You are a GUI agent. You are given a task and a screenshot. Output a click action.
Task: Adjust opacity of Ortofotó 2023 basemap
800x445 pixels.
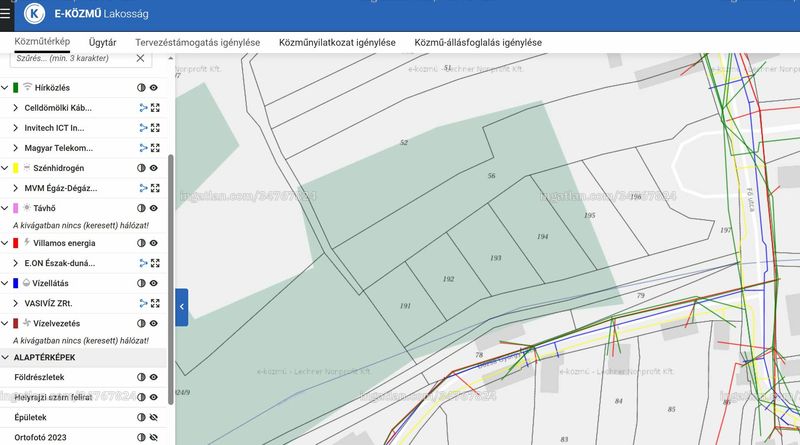coord(141,437)
